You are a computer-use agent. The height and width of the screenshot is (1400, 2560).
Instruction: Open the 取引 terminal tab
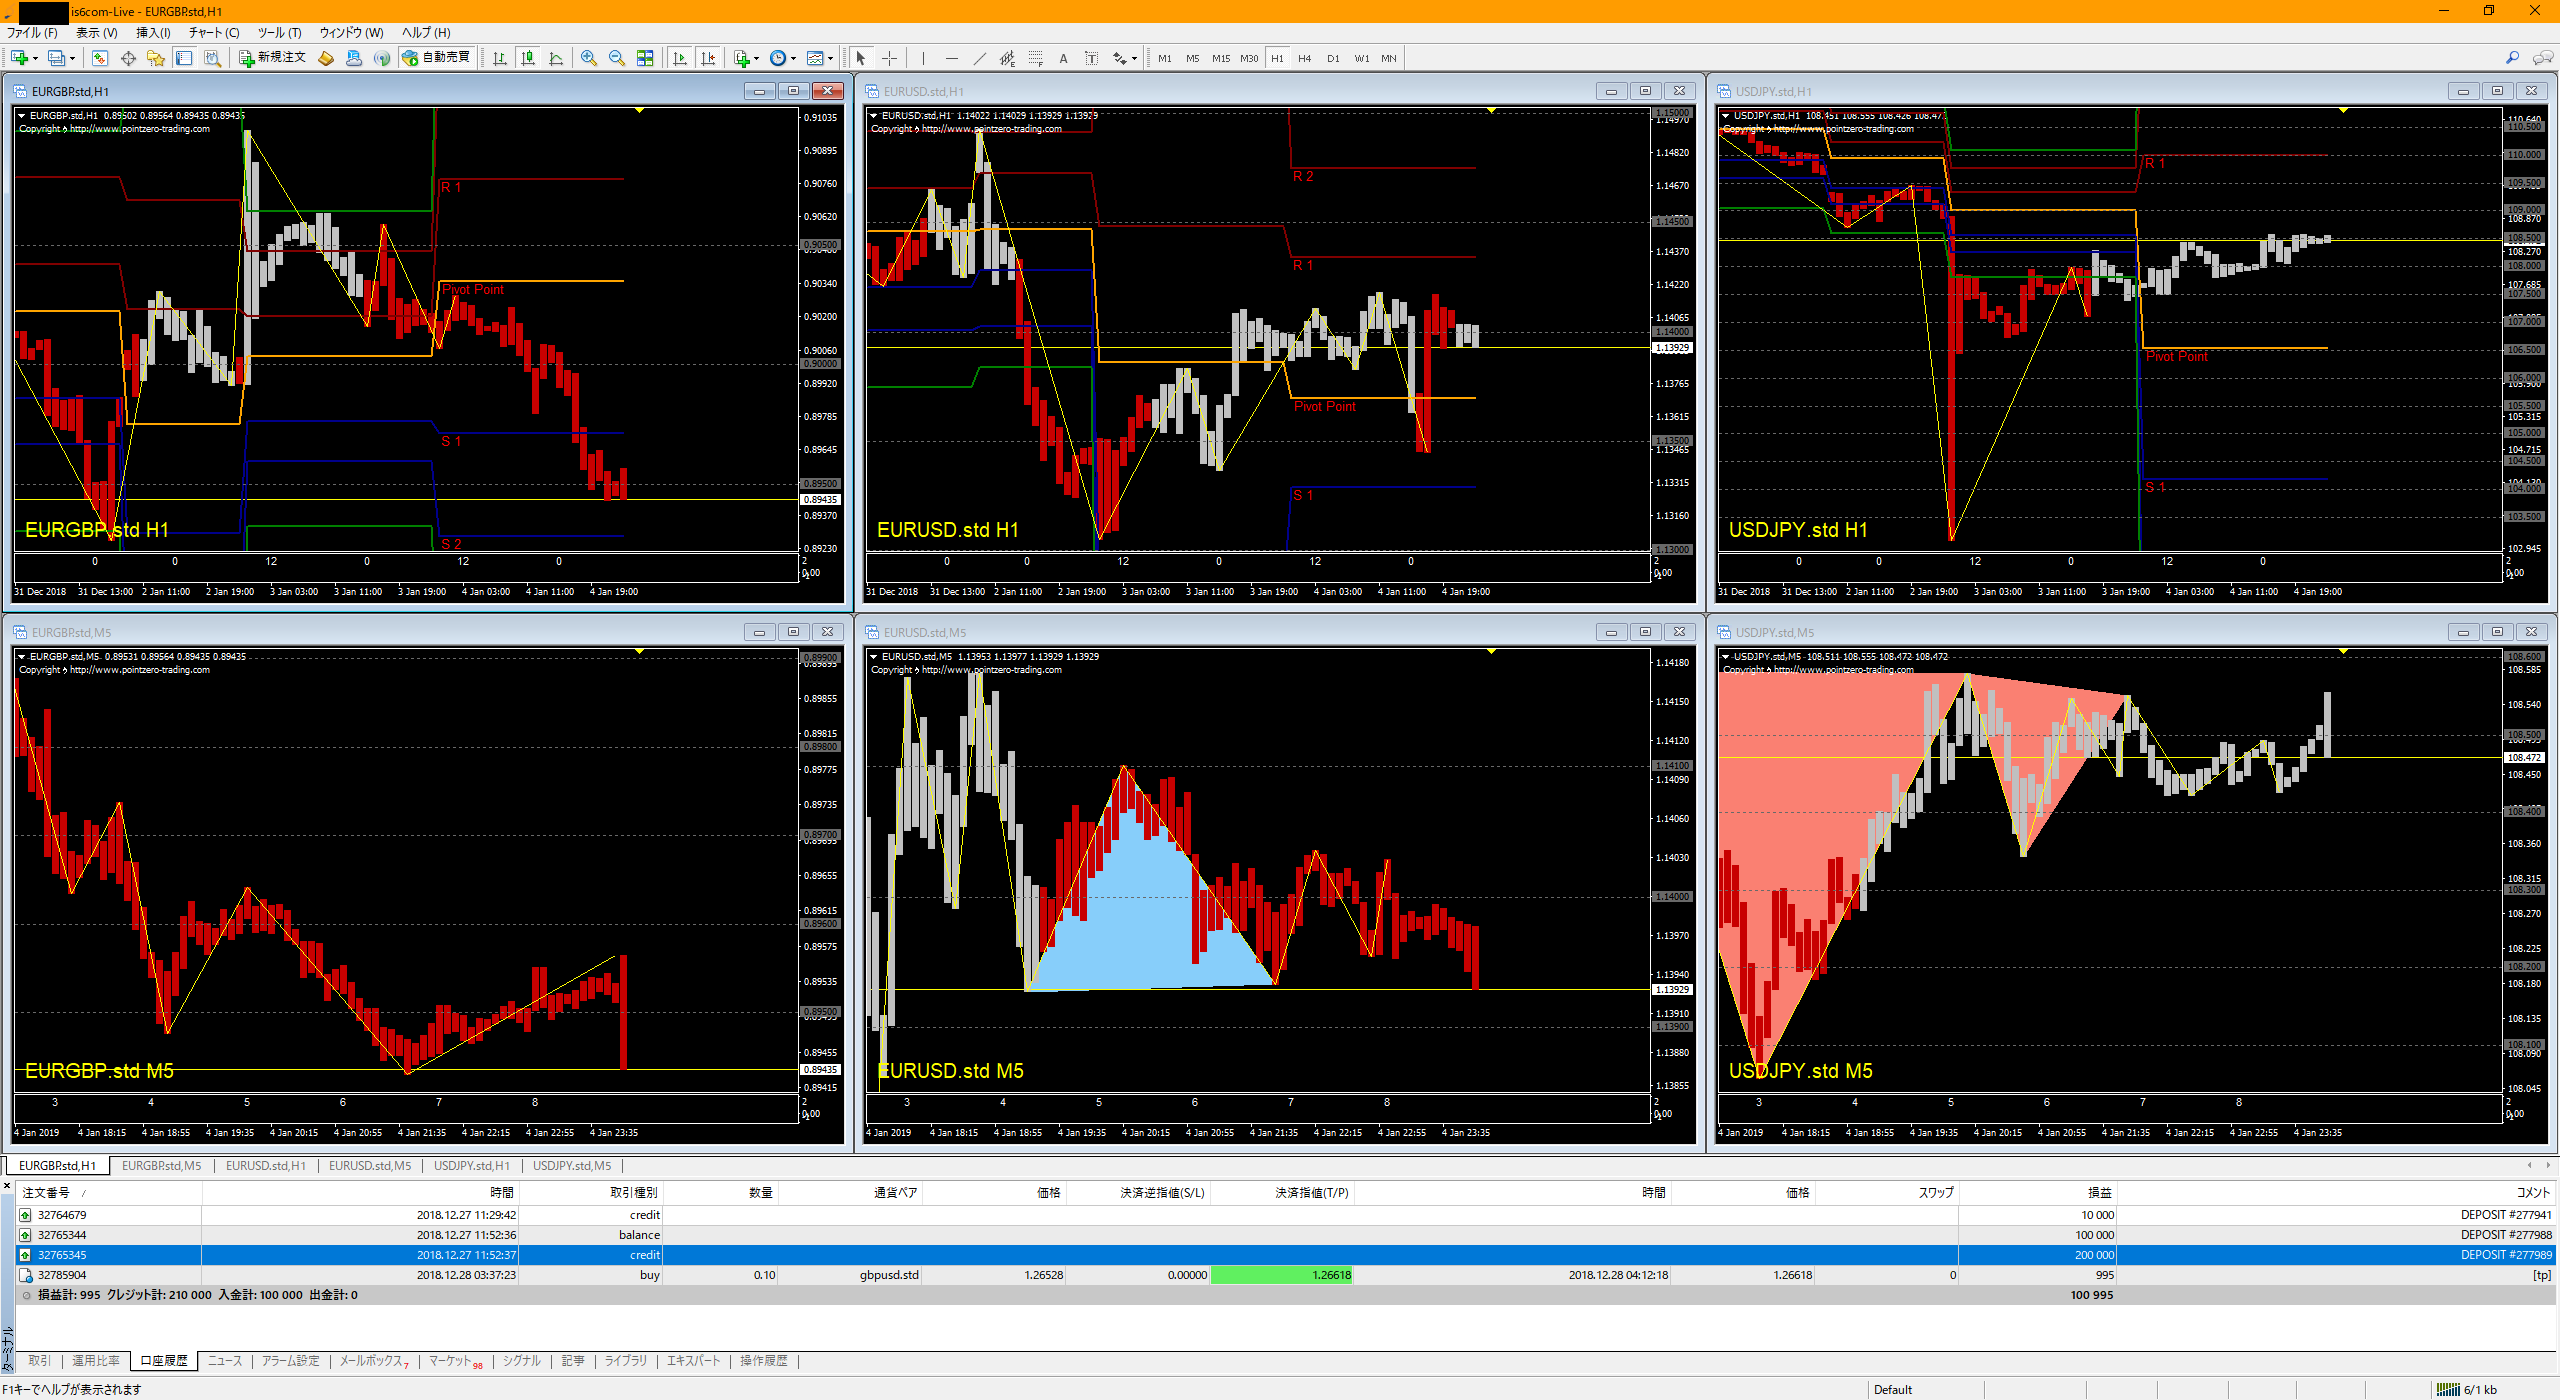[x=39, y=1361]
